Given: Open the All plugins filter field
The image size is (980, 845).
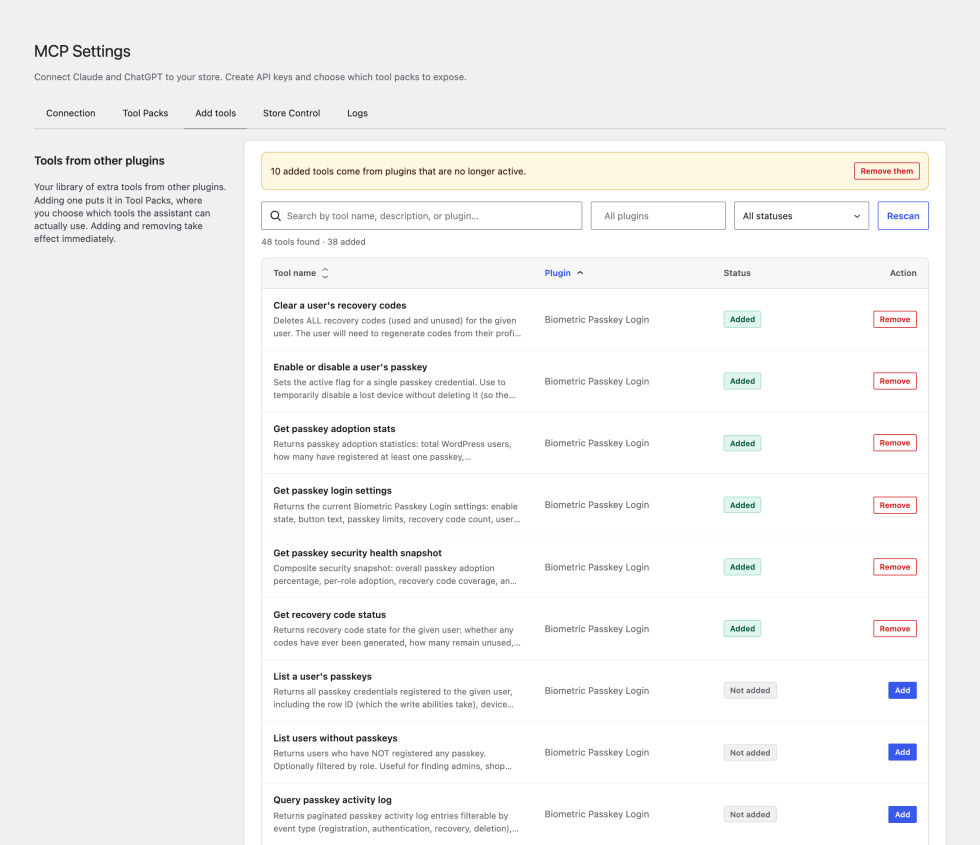Looking at the screenshot, I should (658, 216).
